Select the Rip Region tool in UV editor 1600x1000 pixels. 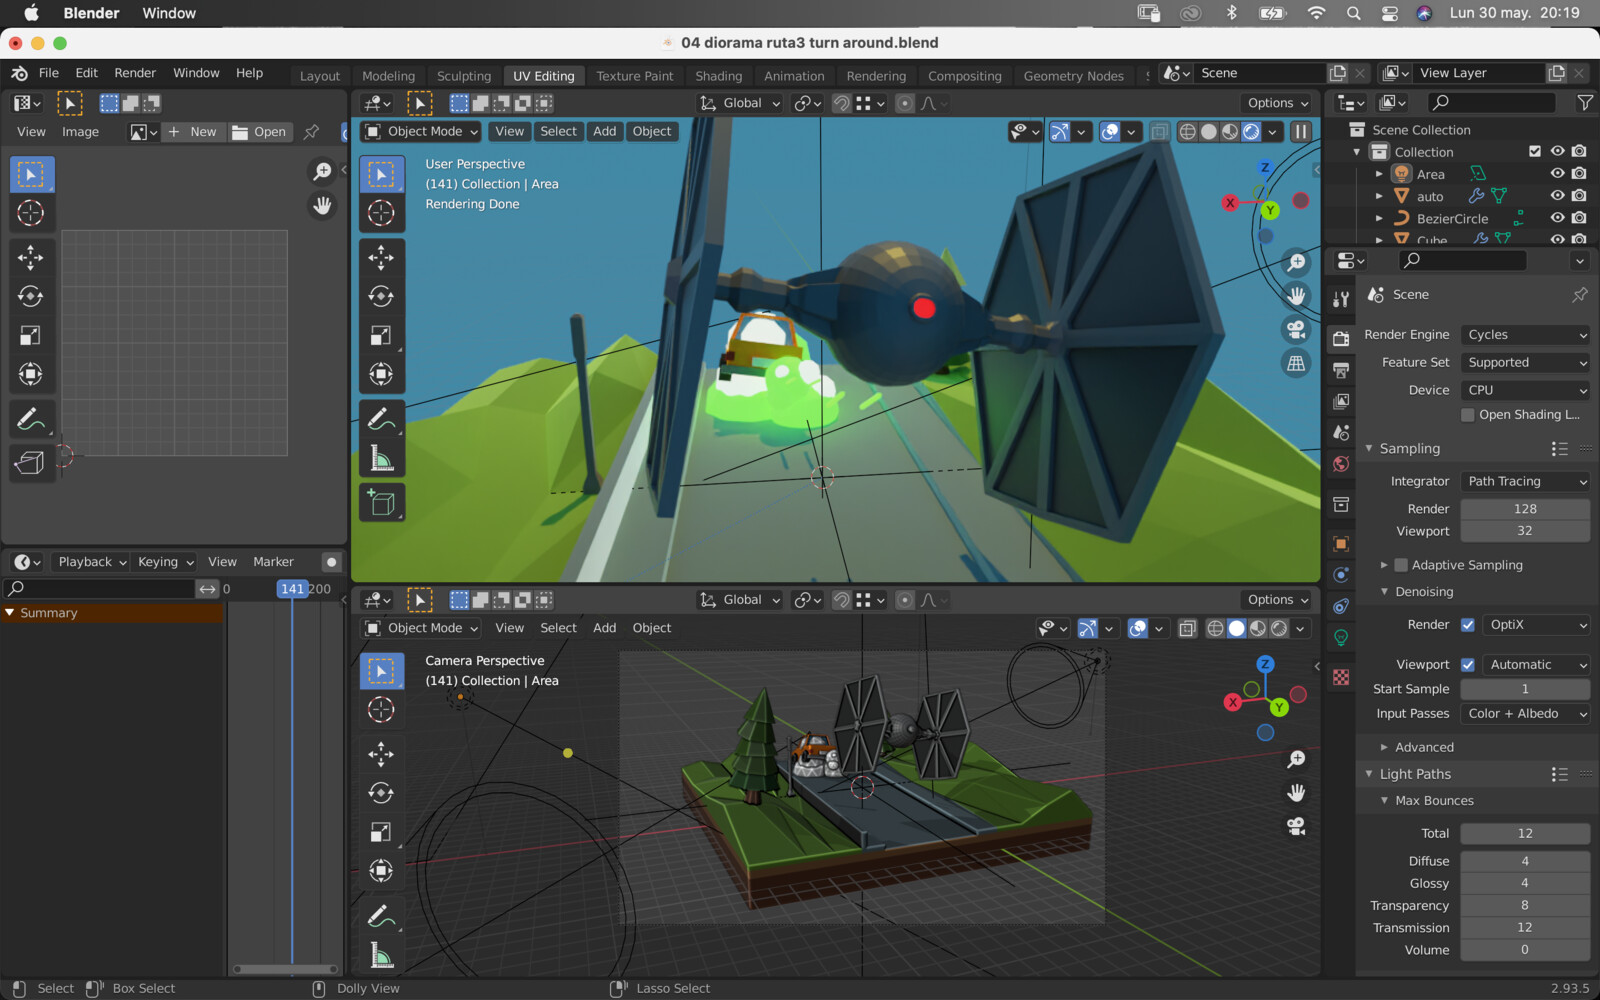31,462
